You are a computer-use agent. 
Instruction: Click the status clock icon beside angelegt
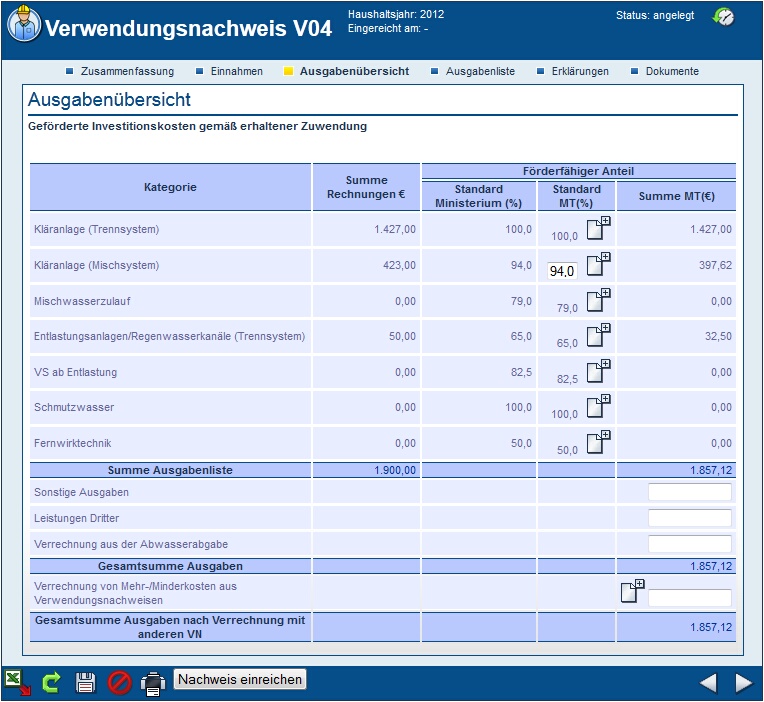point(724,17)
